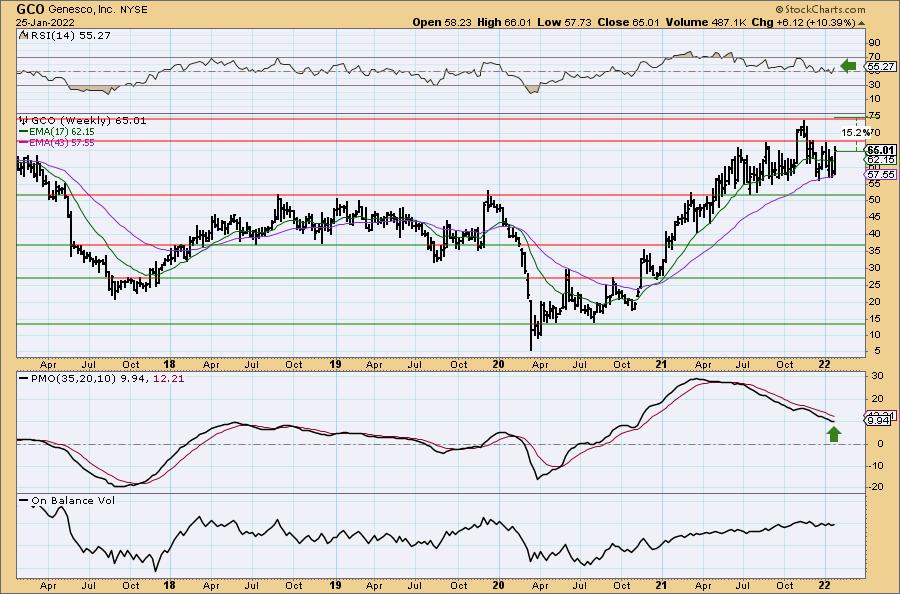Click the Low 57.73 value
This screenshot has width=900, height=594.
565,22
